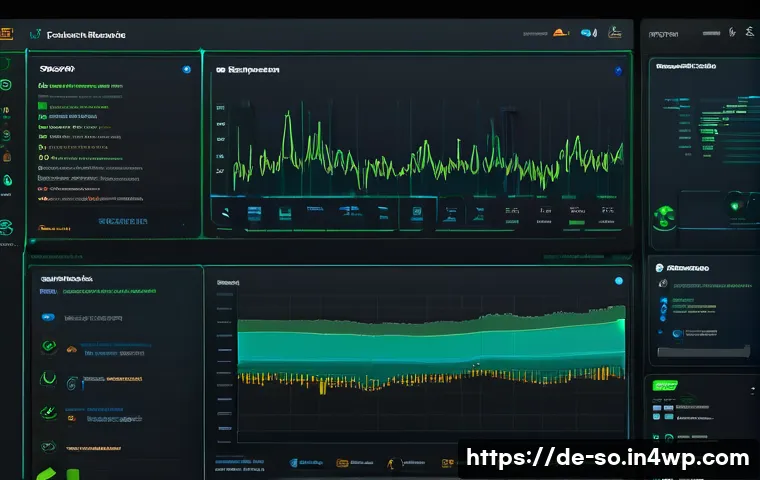Viewport: 760px width, 480px height.
Task: Click the green swirl icon at sidebar bottom
Action: point(6,226)
